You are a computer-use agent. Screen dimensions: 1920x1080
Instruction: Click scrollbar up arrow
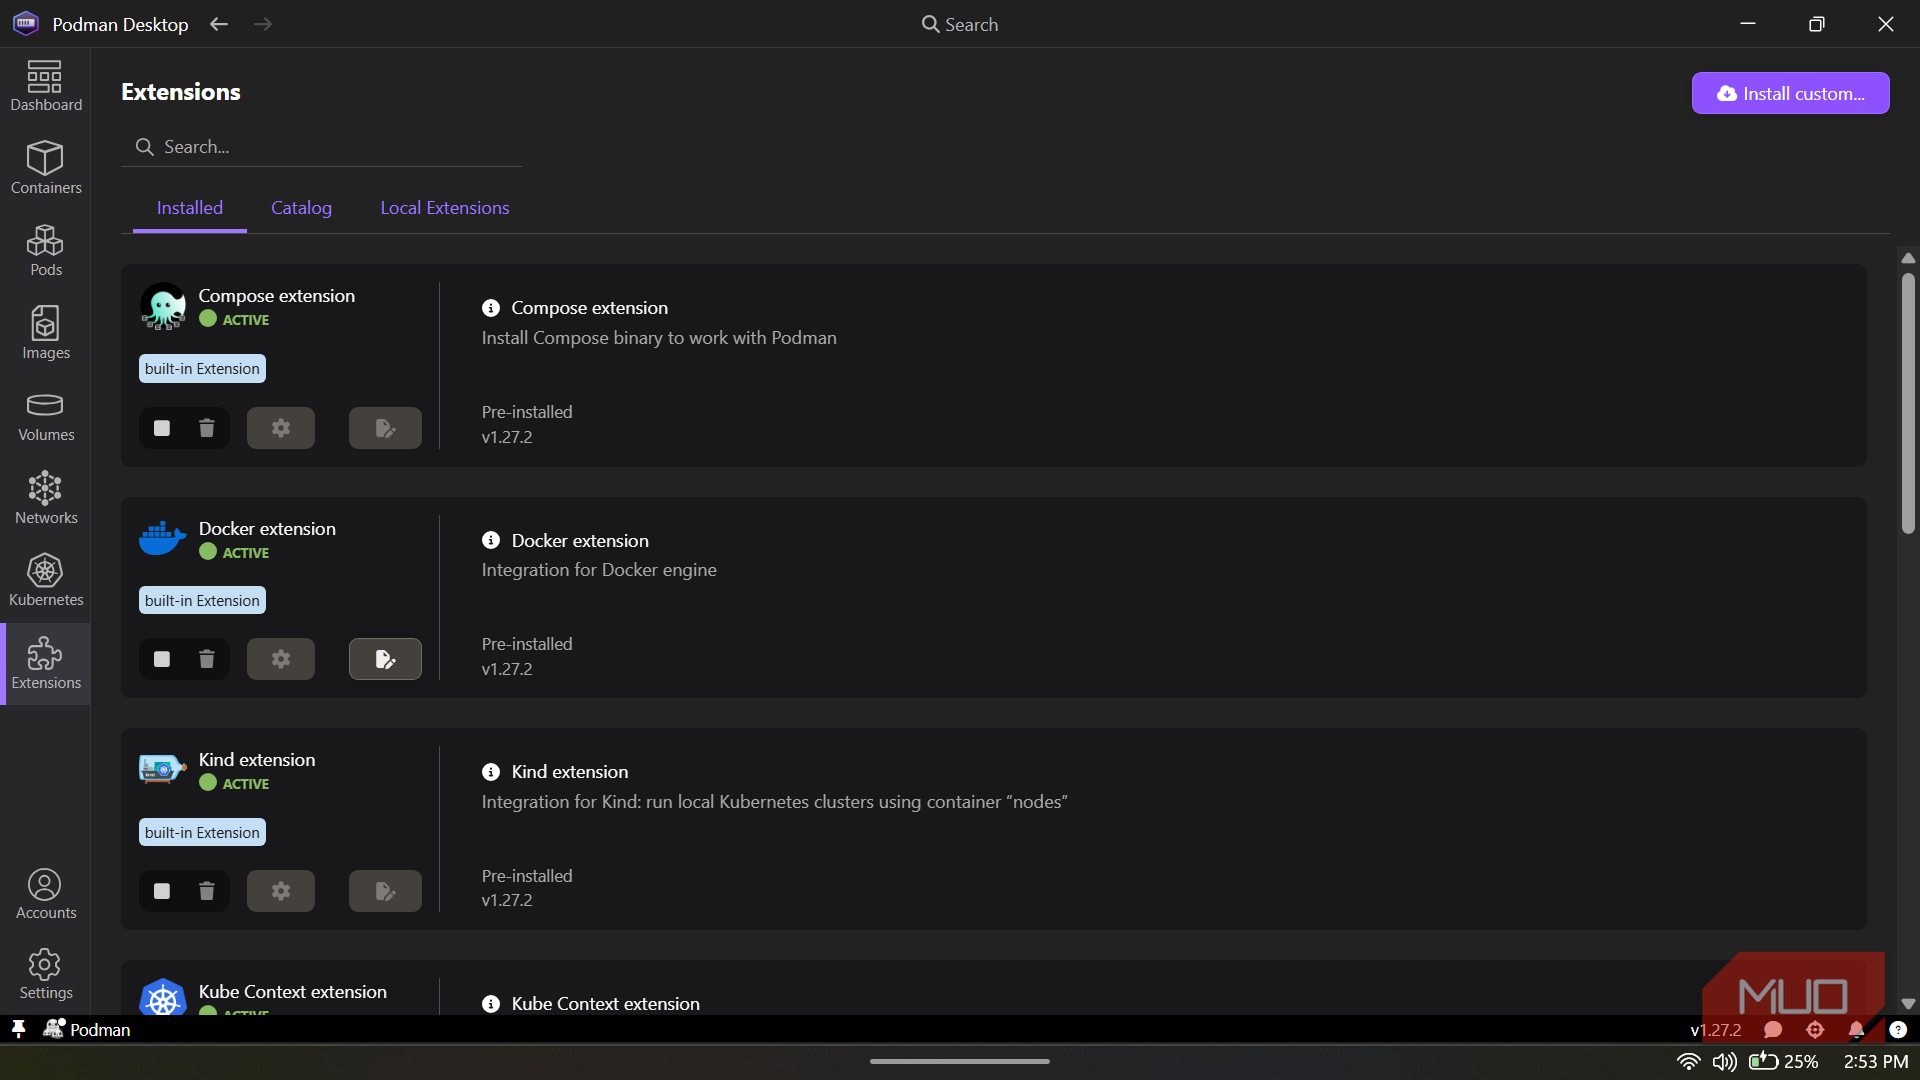1908,258
